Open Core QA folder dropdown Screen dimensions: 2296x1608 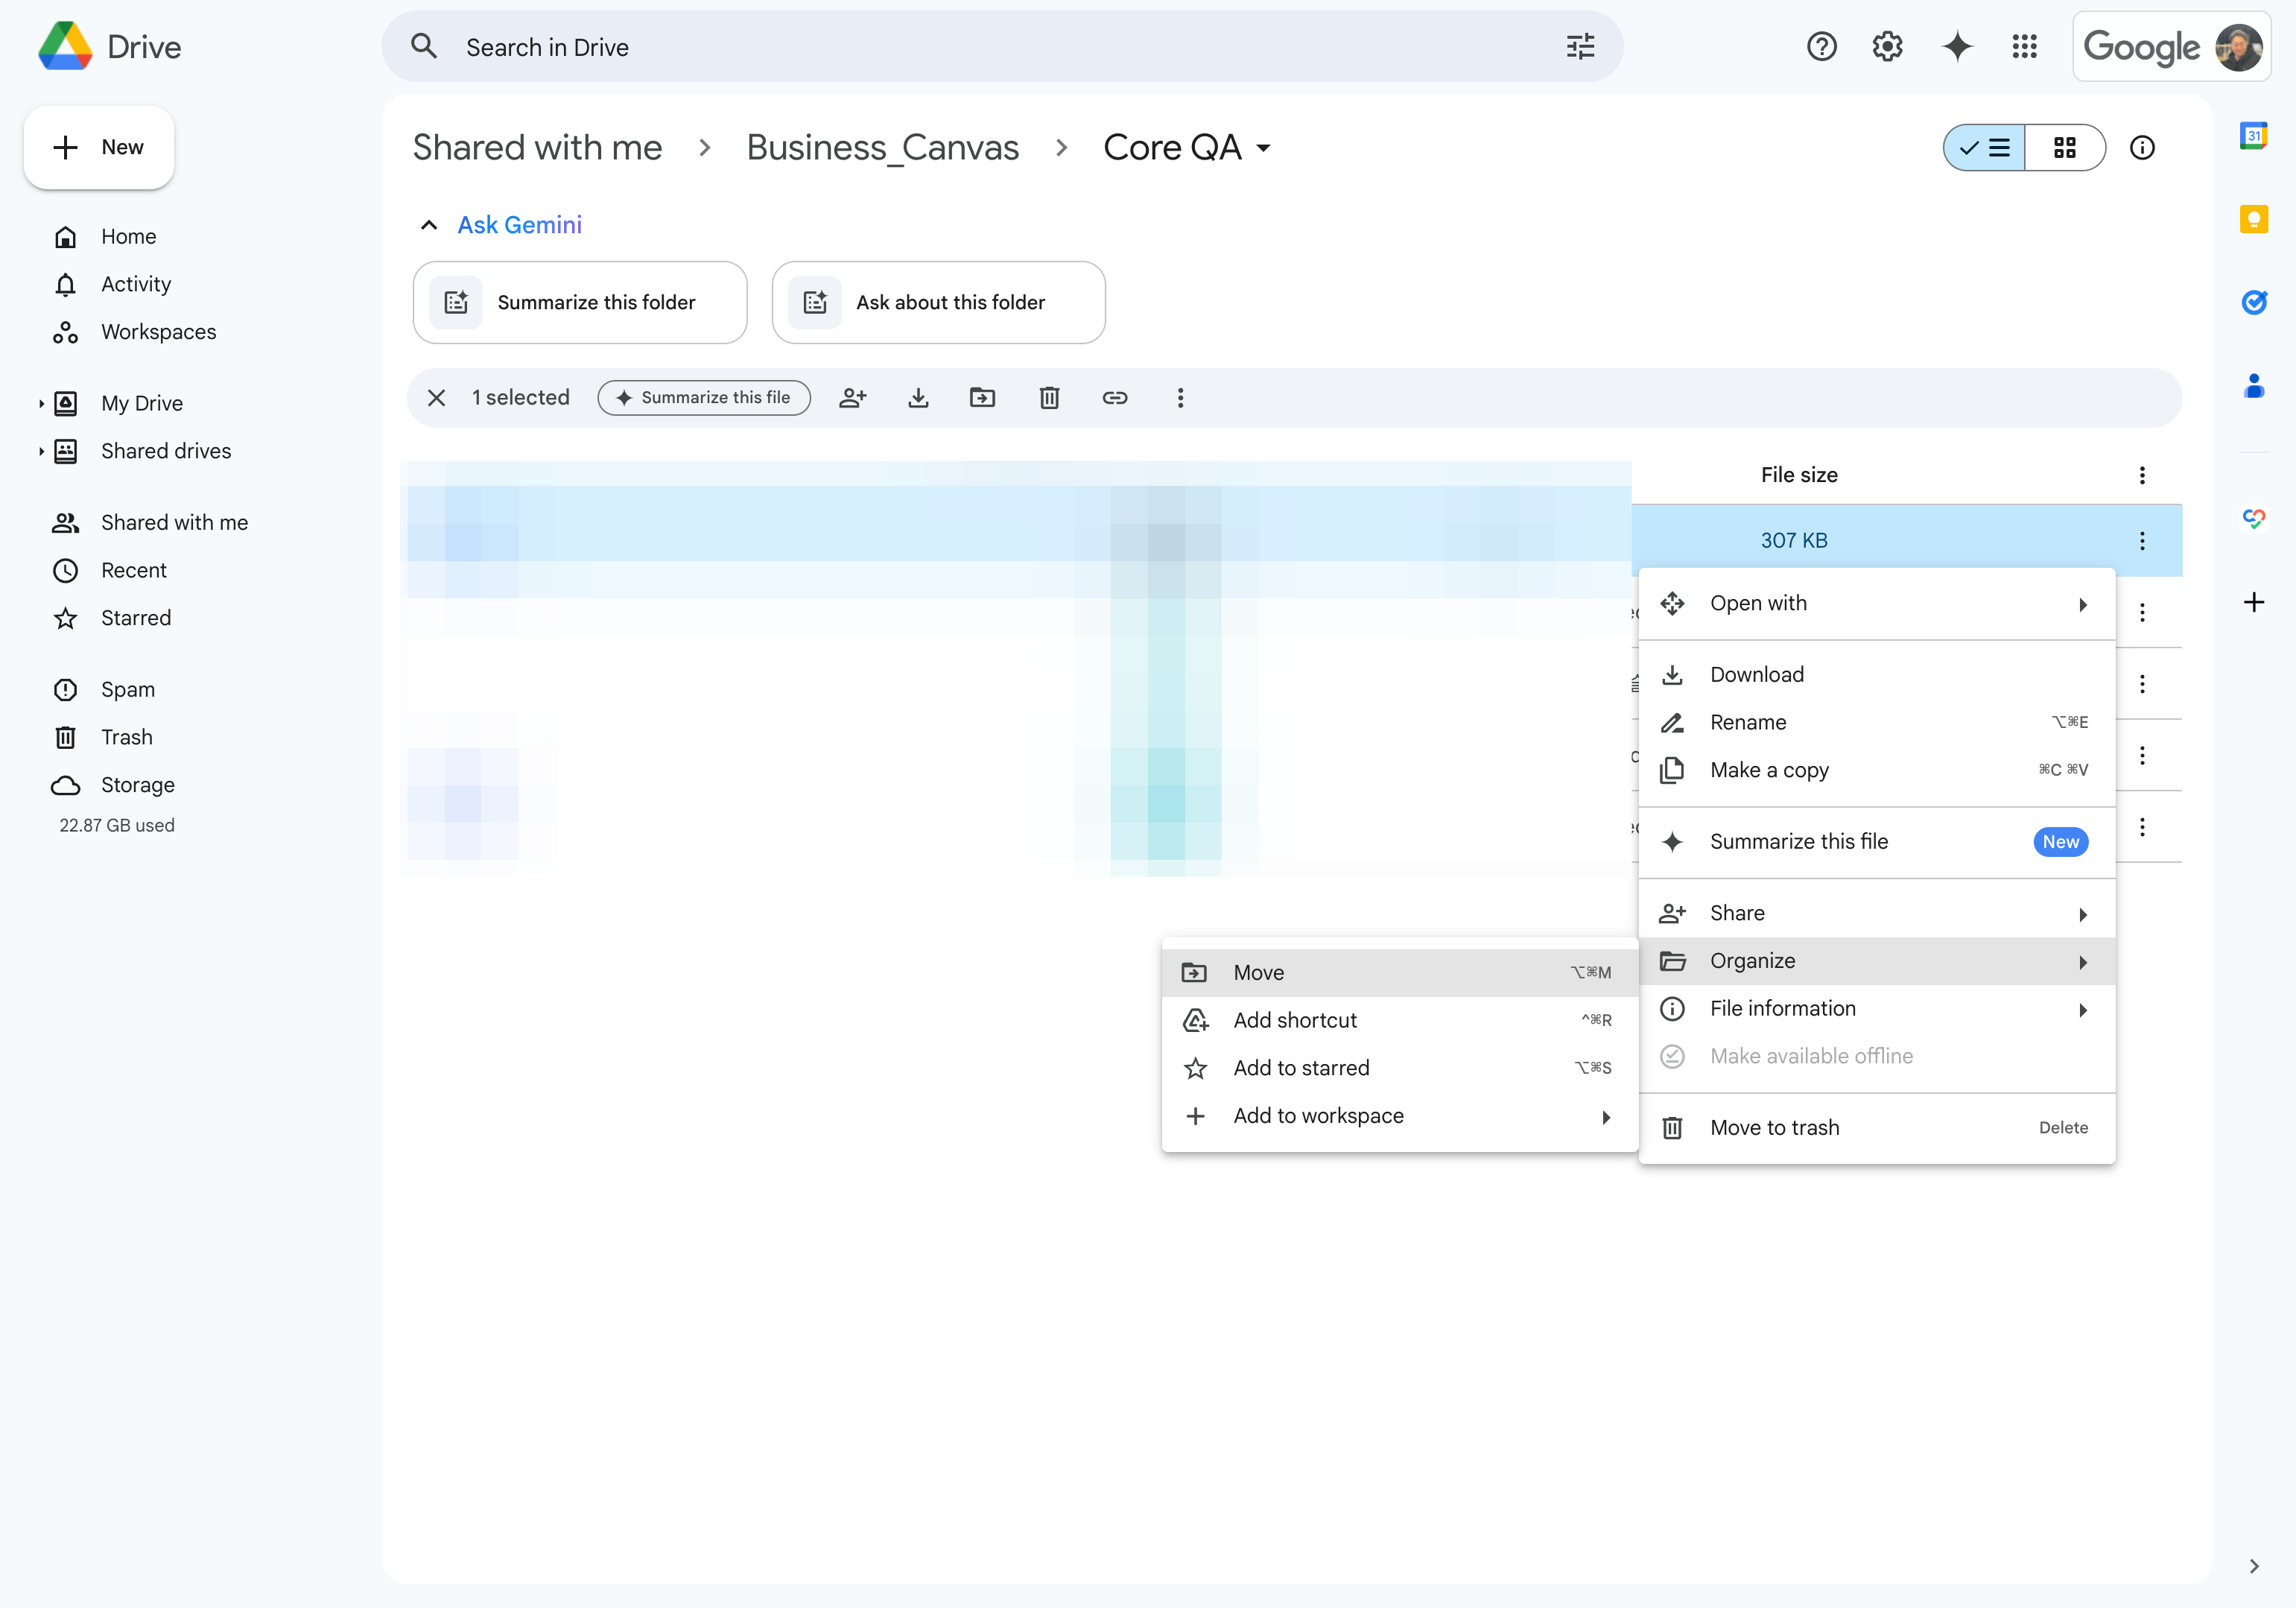point(1264,148)
